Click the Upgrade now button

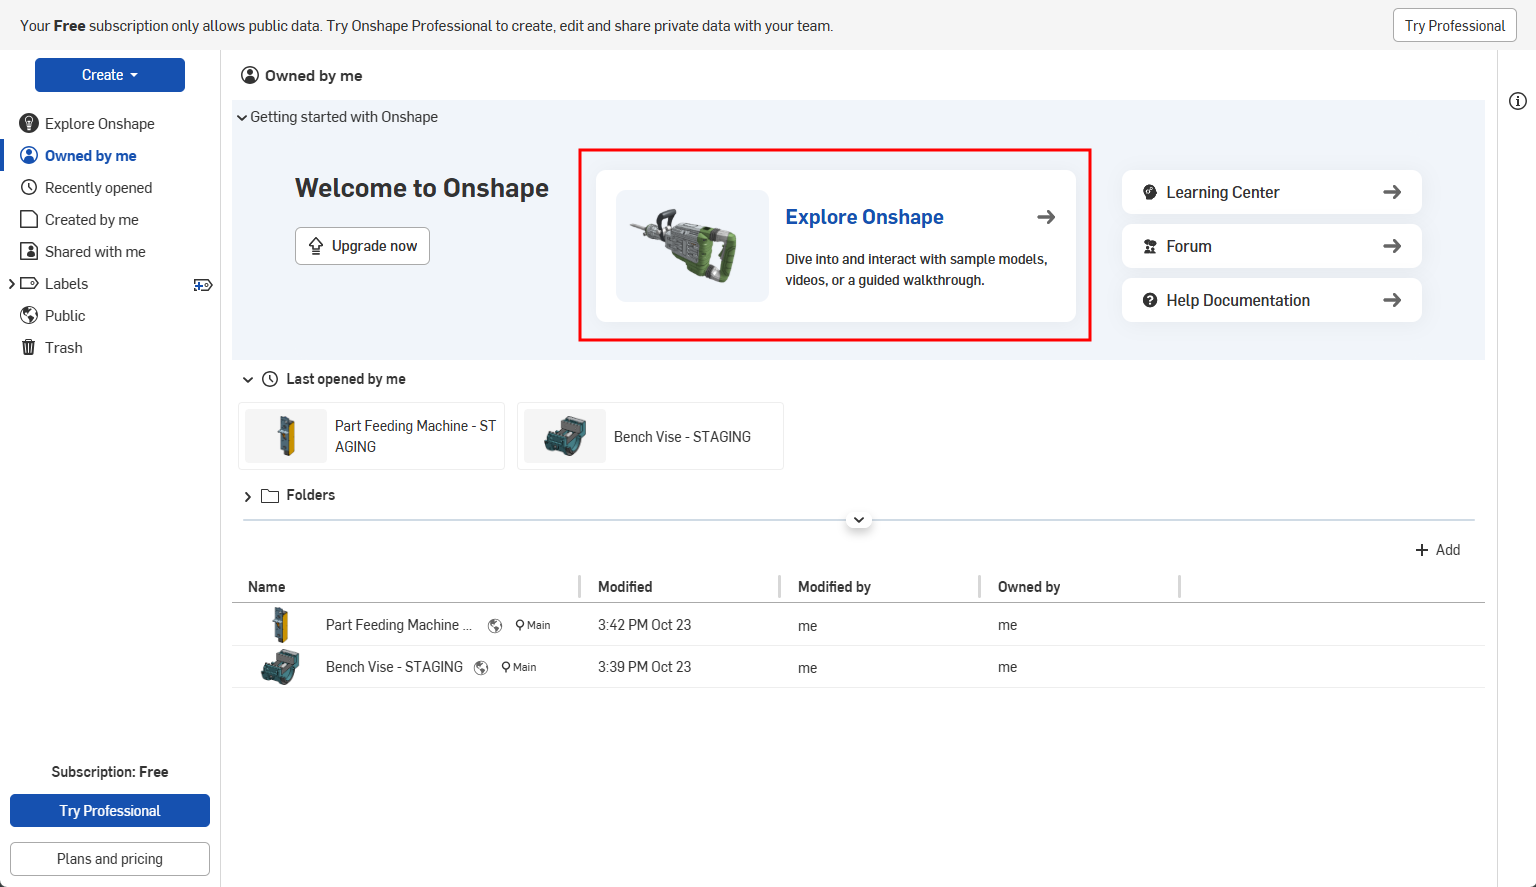tap(362, 245)
